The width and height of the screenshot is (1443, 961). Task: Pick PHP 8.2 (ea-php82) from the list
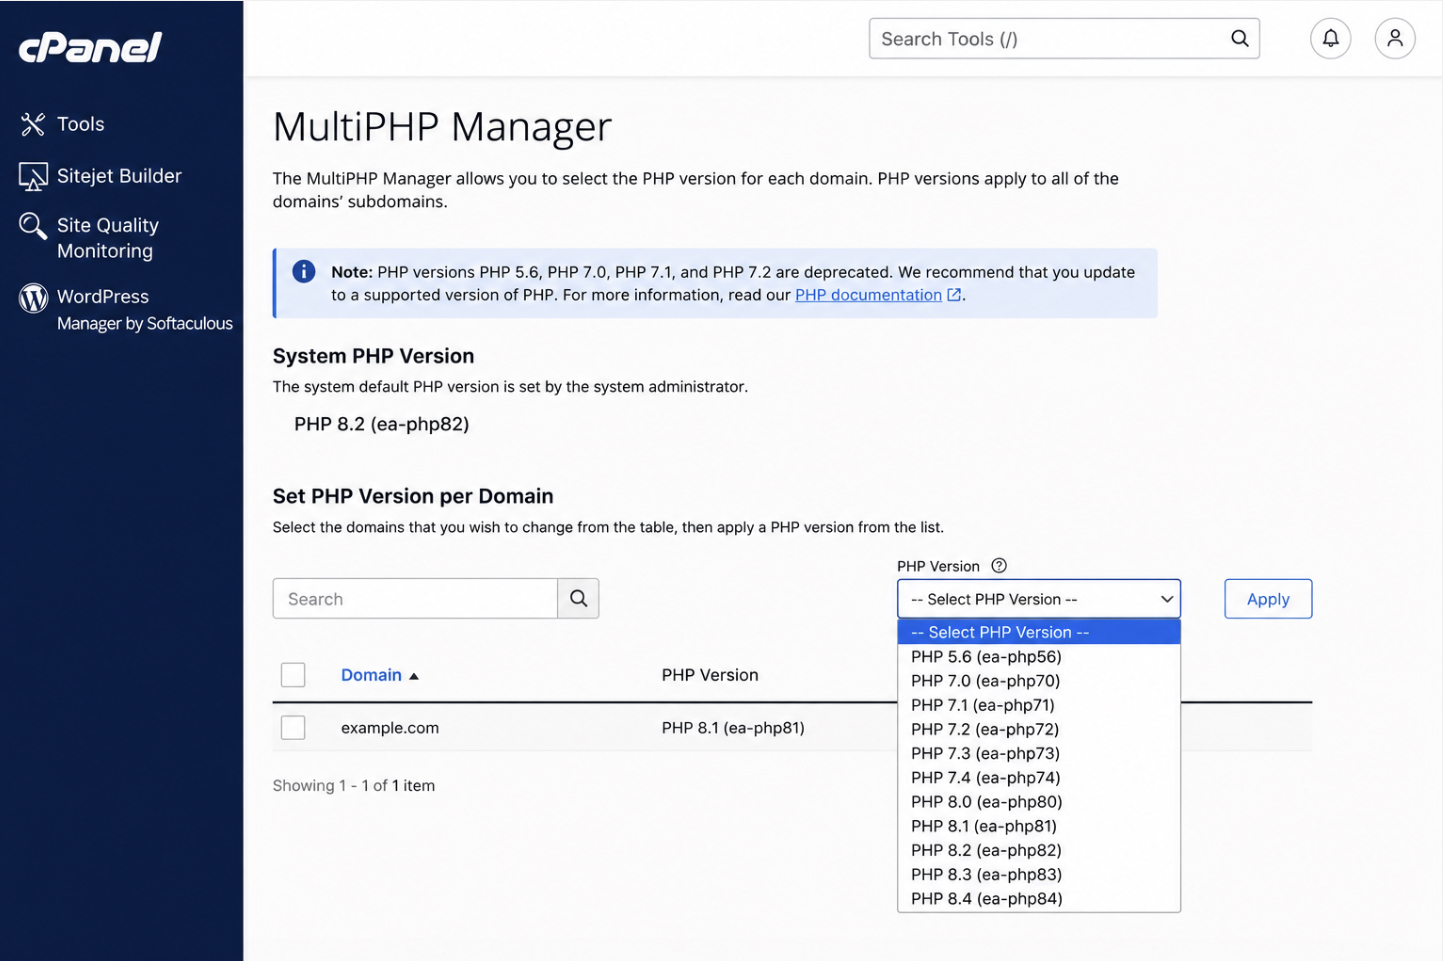click(1038, 850)
